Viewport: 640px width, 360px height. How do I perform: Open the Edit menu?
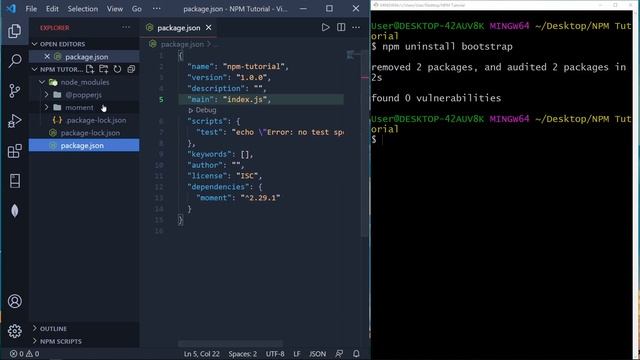[52, 9]
